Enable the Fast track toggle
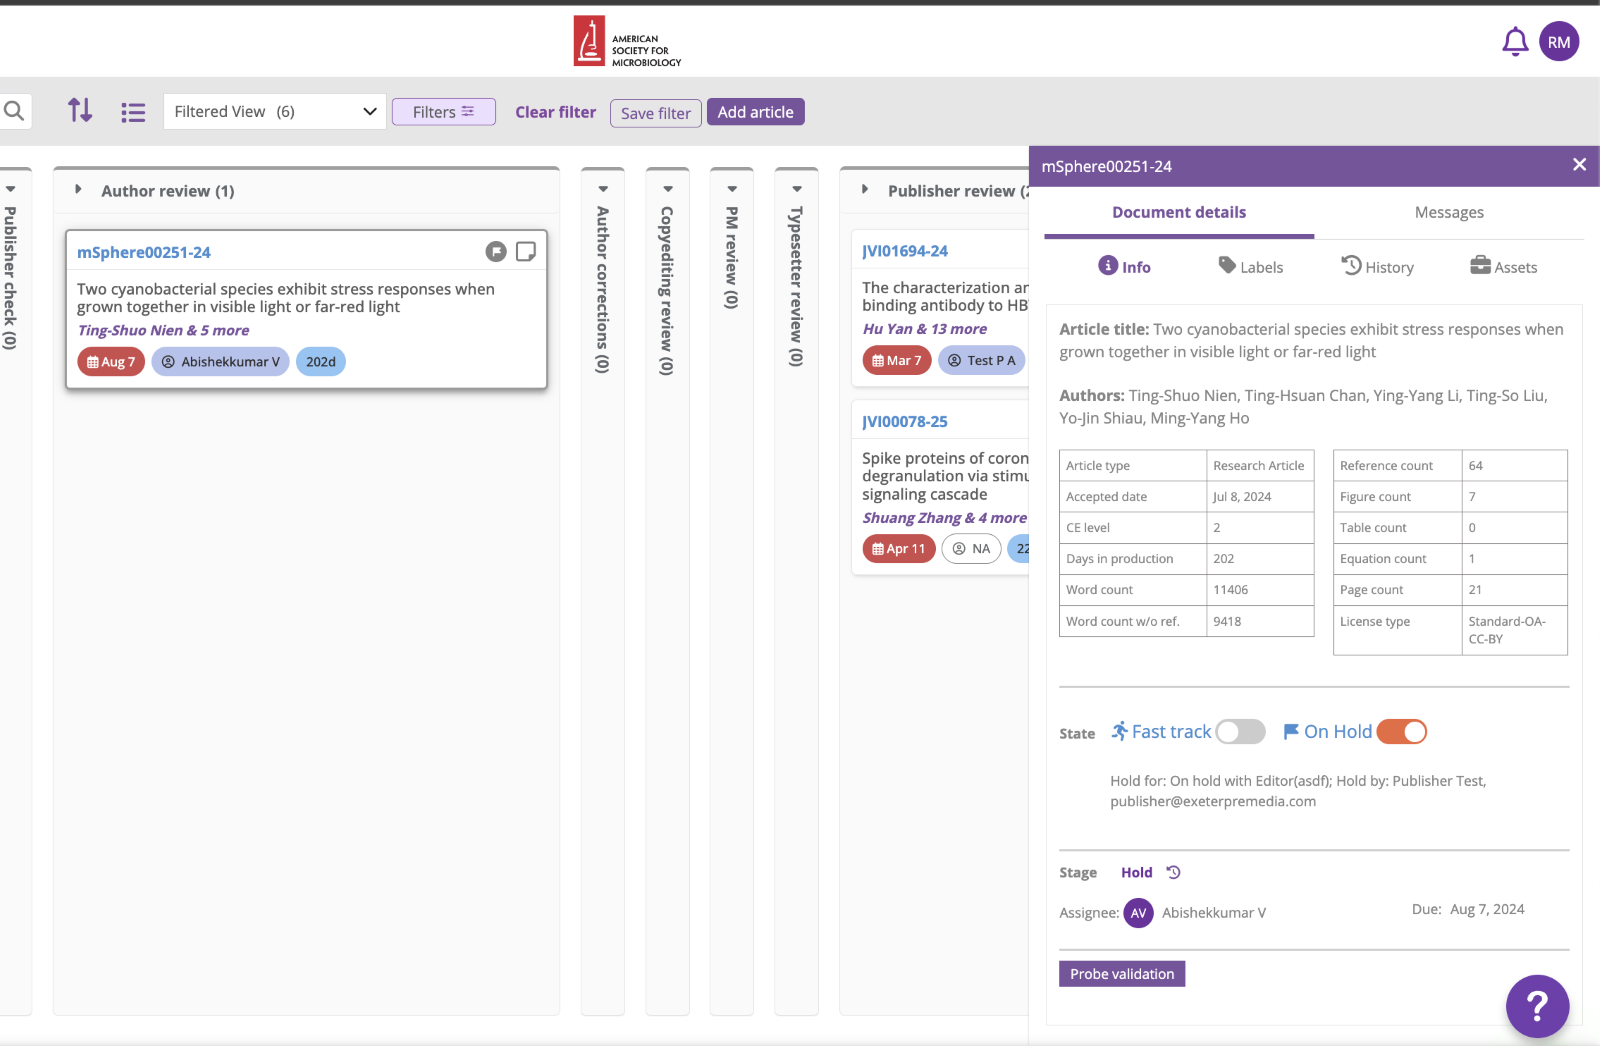The image size is (1600, 1046). 1240,732
